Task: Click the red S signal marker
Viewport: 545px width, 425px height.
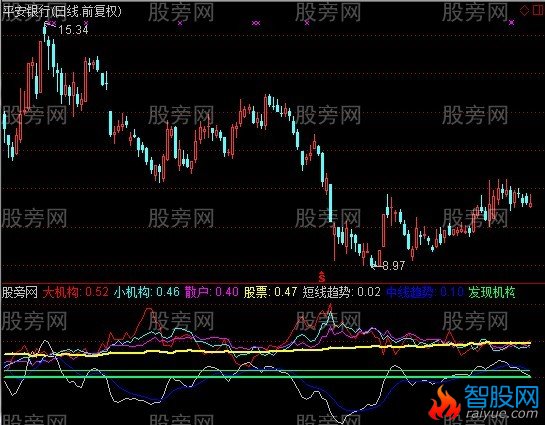Action: pos(322,277)
